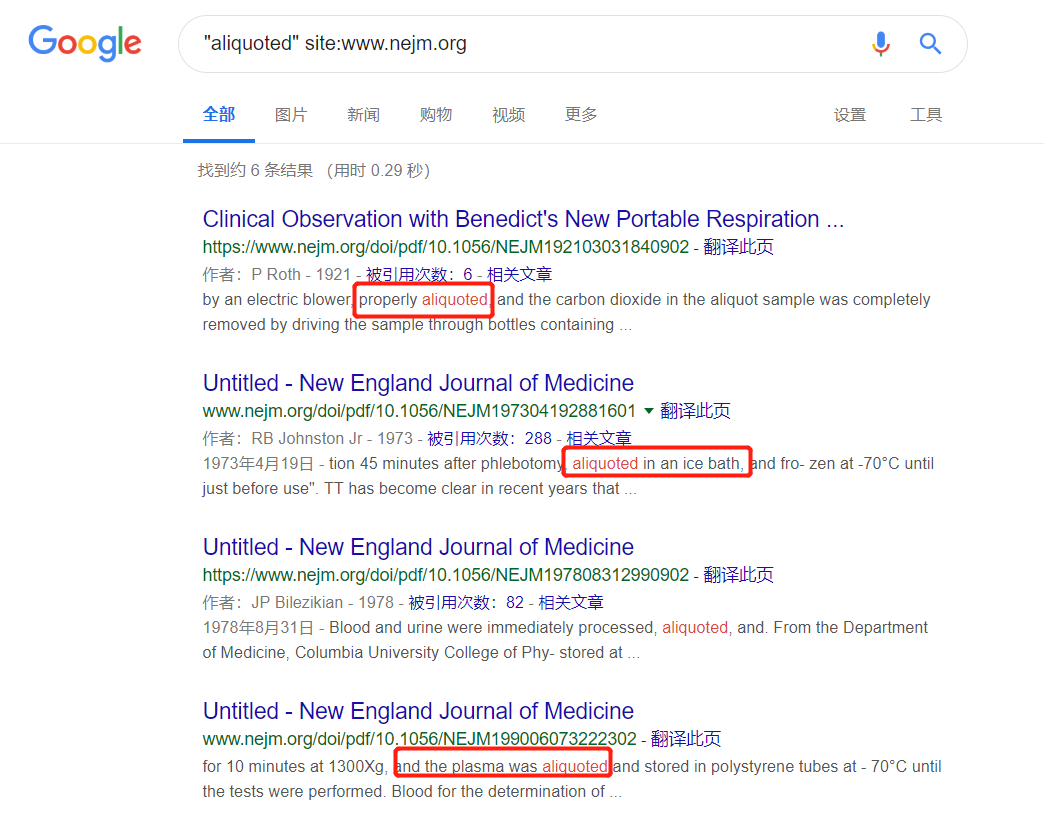Open 相关文章 for the JP Bilezikian result
The width and height of the screenshot is (1044, 828).
pos(571,602)
